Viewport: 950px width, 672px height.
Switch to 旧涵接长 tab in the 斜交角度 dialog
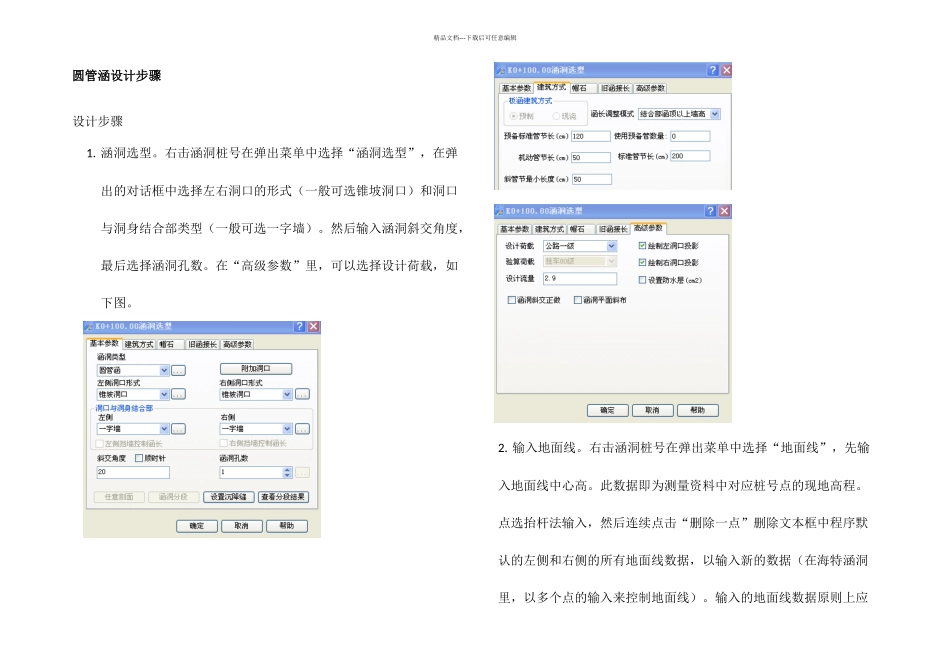pos(202,344)
